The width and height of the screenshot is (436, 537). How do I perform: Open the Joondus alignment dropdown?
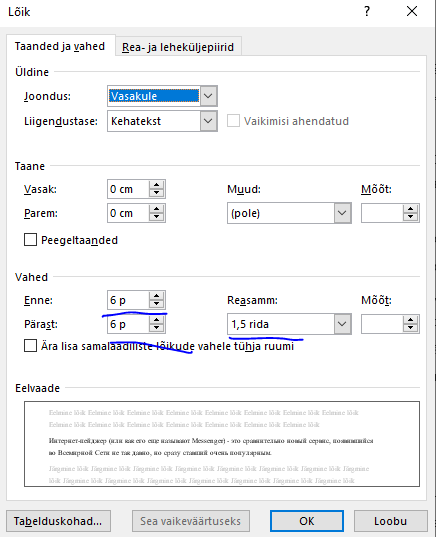pyautogui.click(x=208, y=96)
